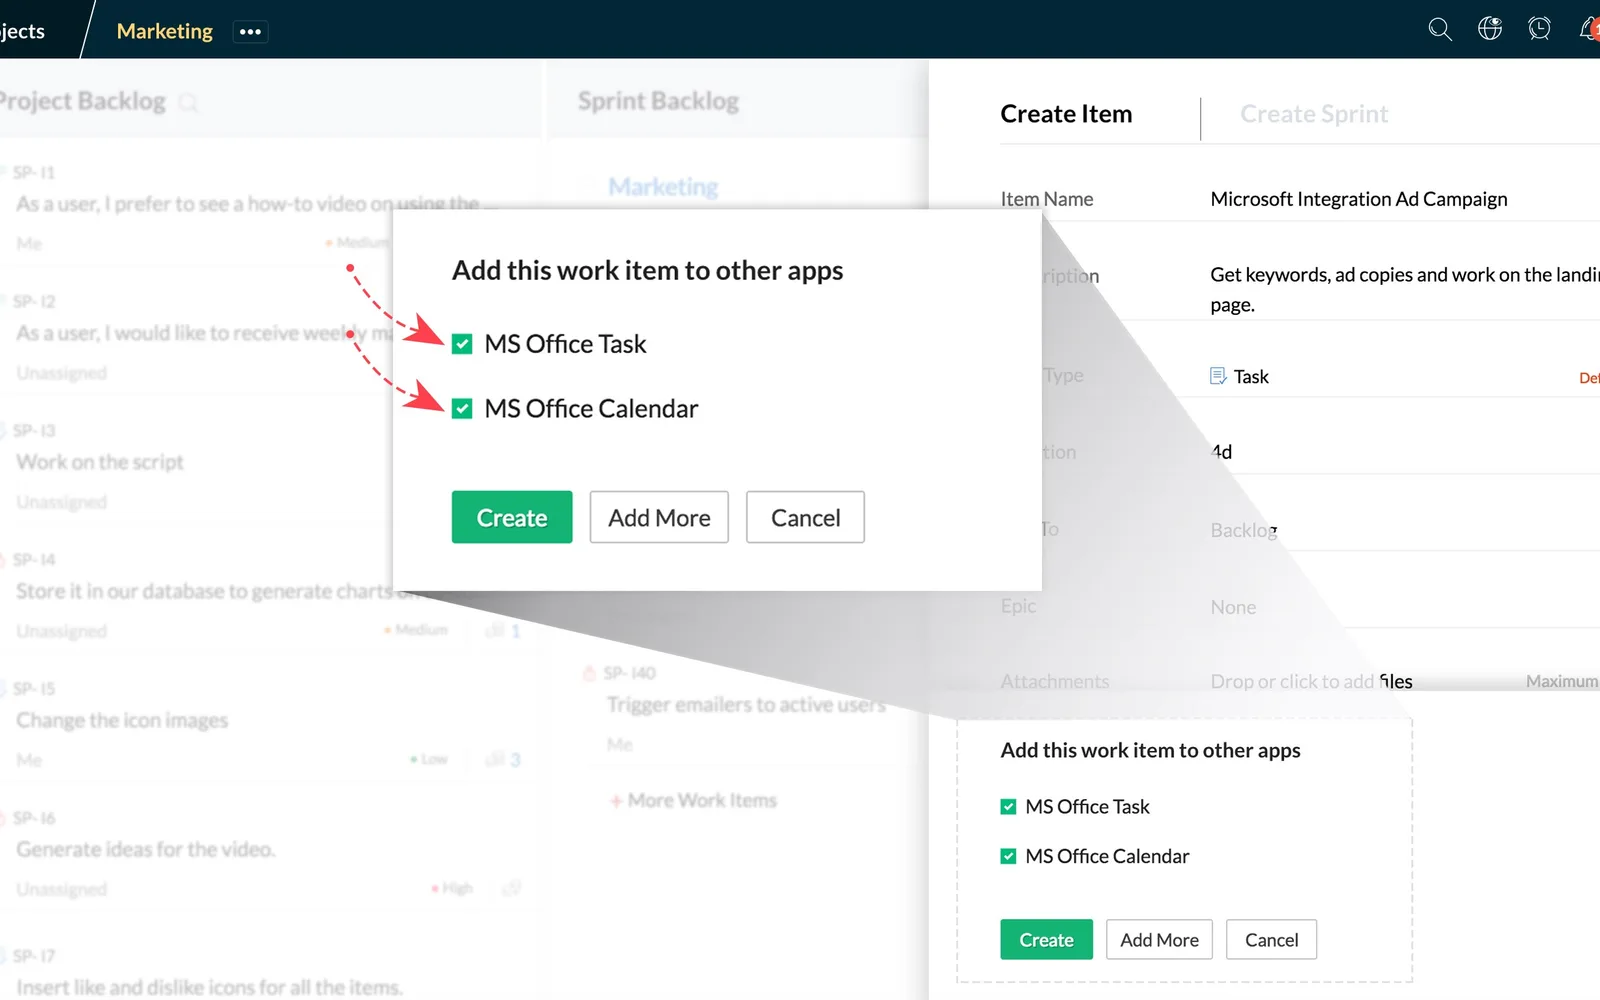1600x1000 pixels.
Task: Toggle MS Office Calendar checkbox in Create Item panel
Action: tap(1008, 856)
